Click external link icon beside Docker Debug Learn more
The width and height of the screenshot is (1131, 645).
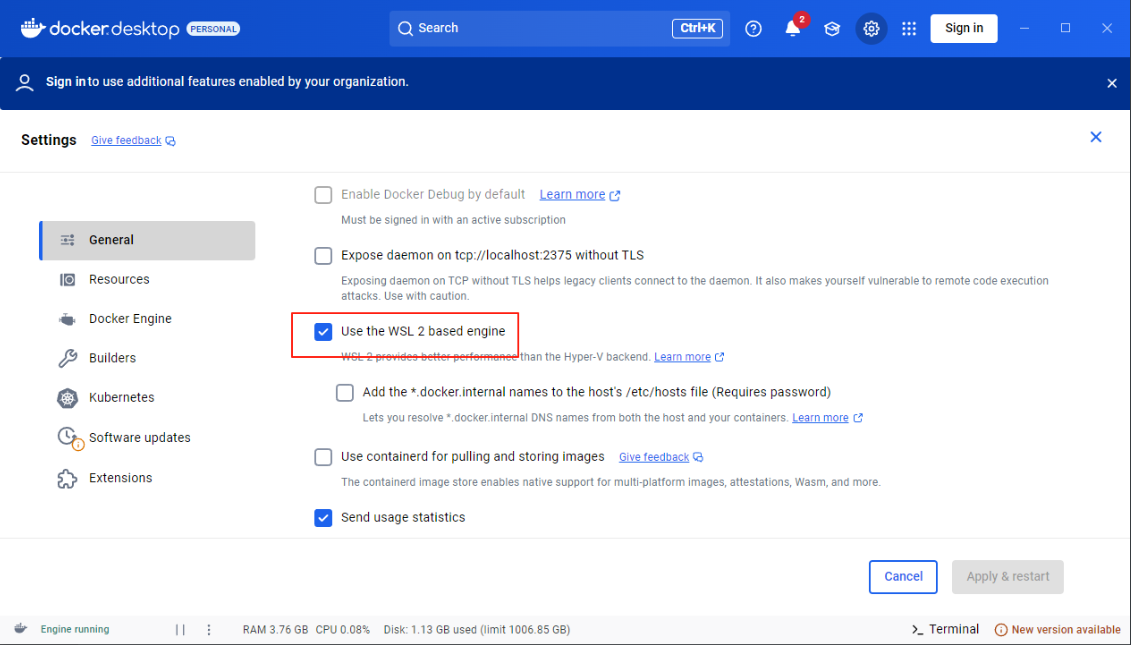point(615,196)
